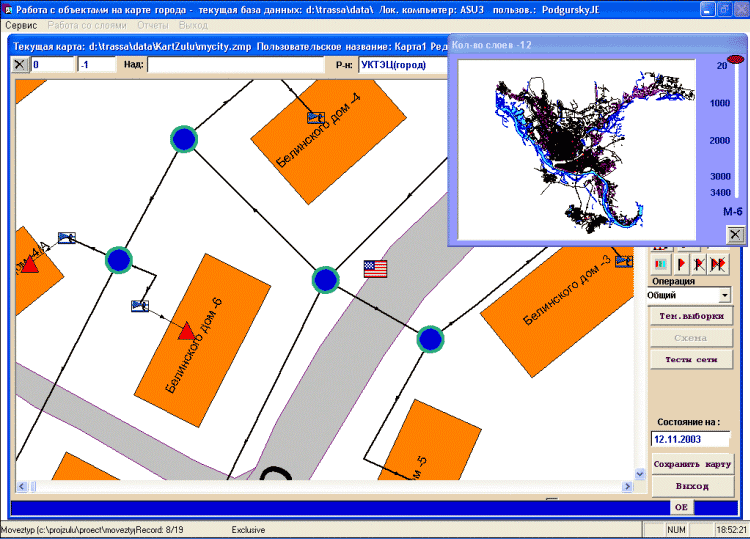Click the crossed-out red flag tool button
The width and height of the screenshot is (750, 539).
(700, 264)
